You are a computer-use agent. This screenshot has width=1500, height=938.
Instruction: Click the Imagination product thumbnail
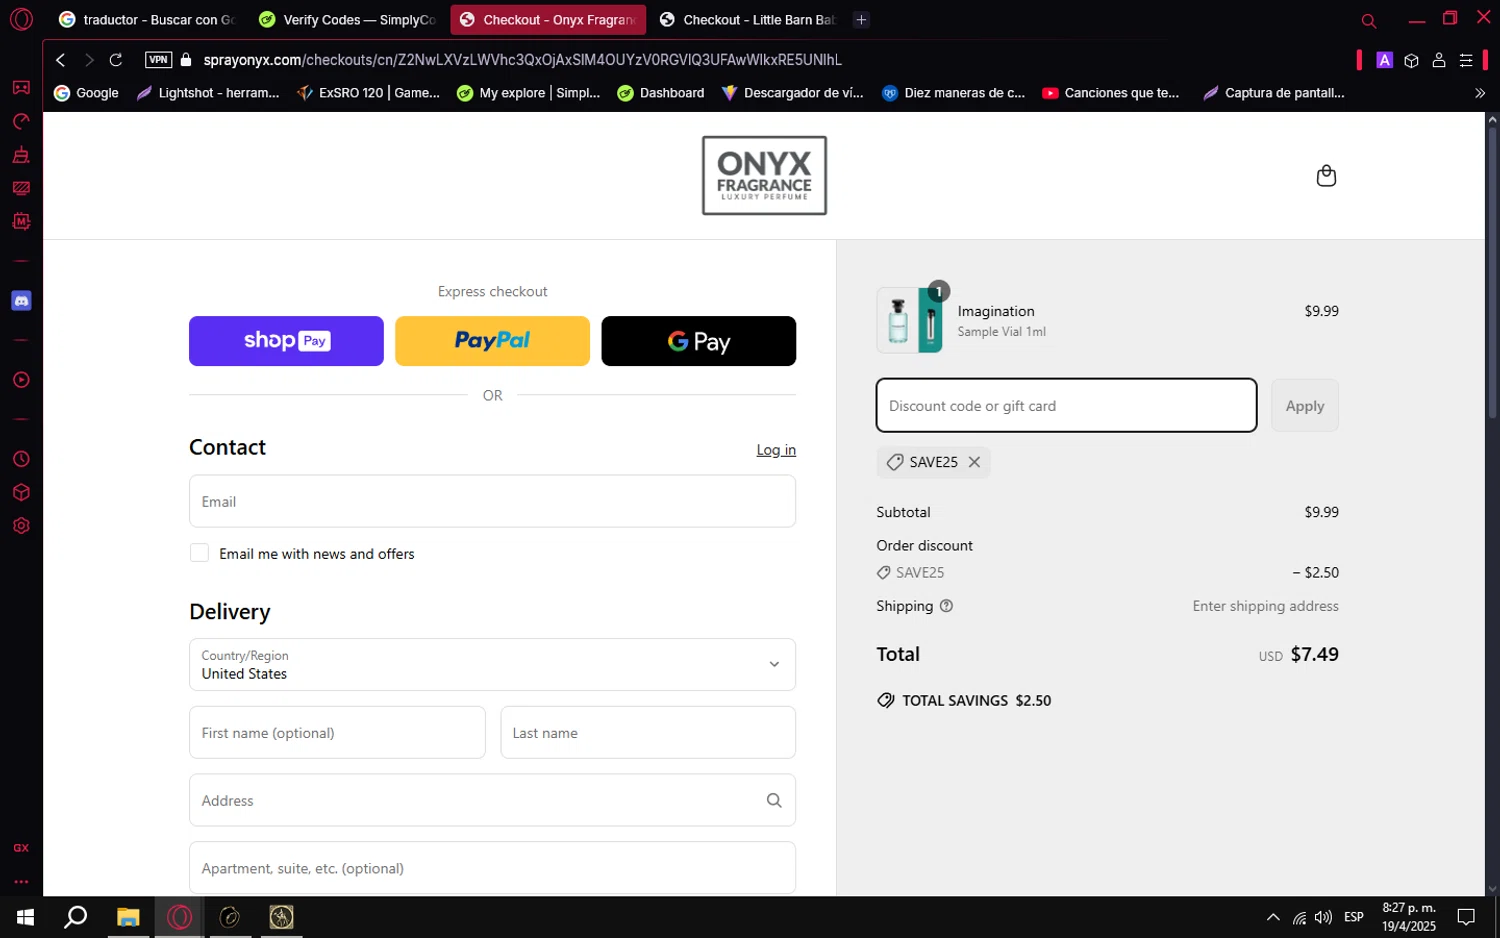(910, 321)
